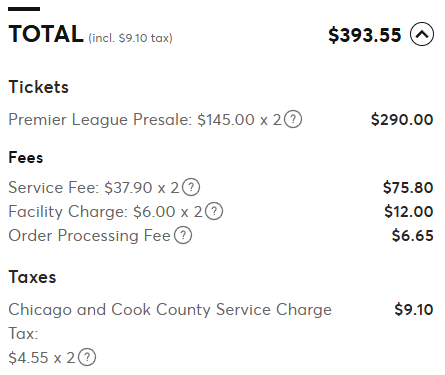Click the incl. $9.10 tax note

pos(131,38)
